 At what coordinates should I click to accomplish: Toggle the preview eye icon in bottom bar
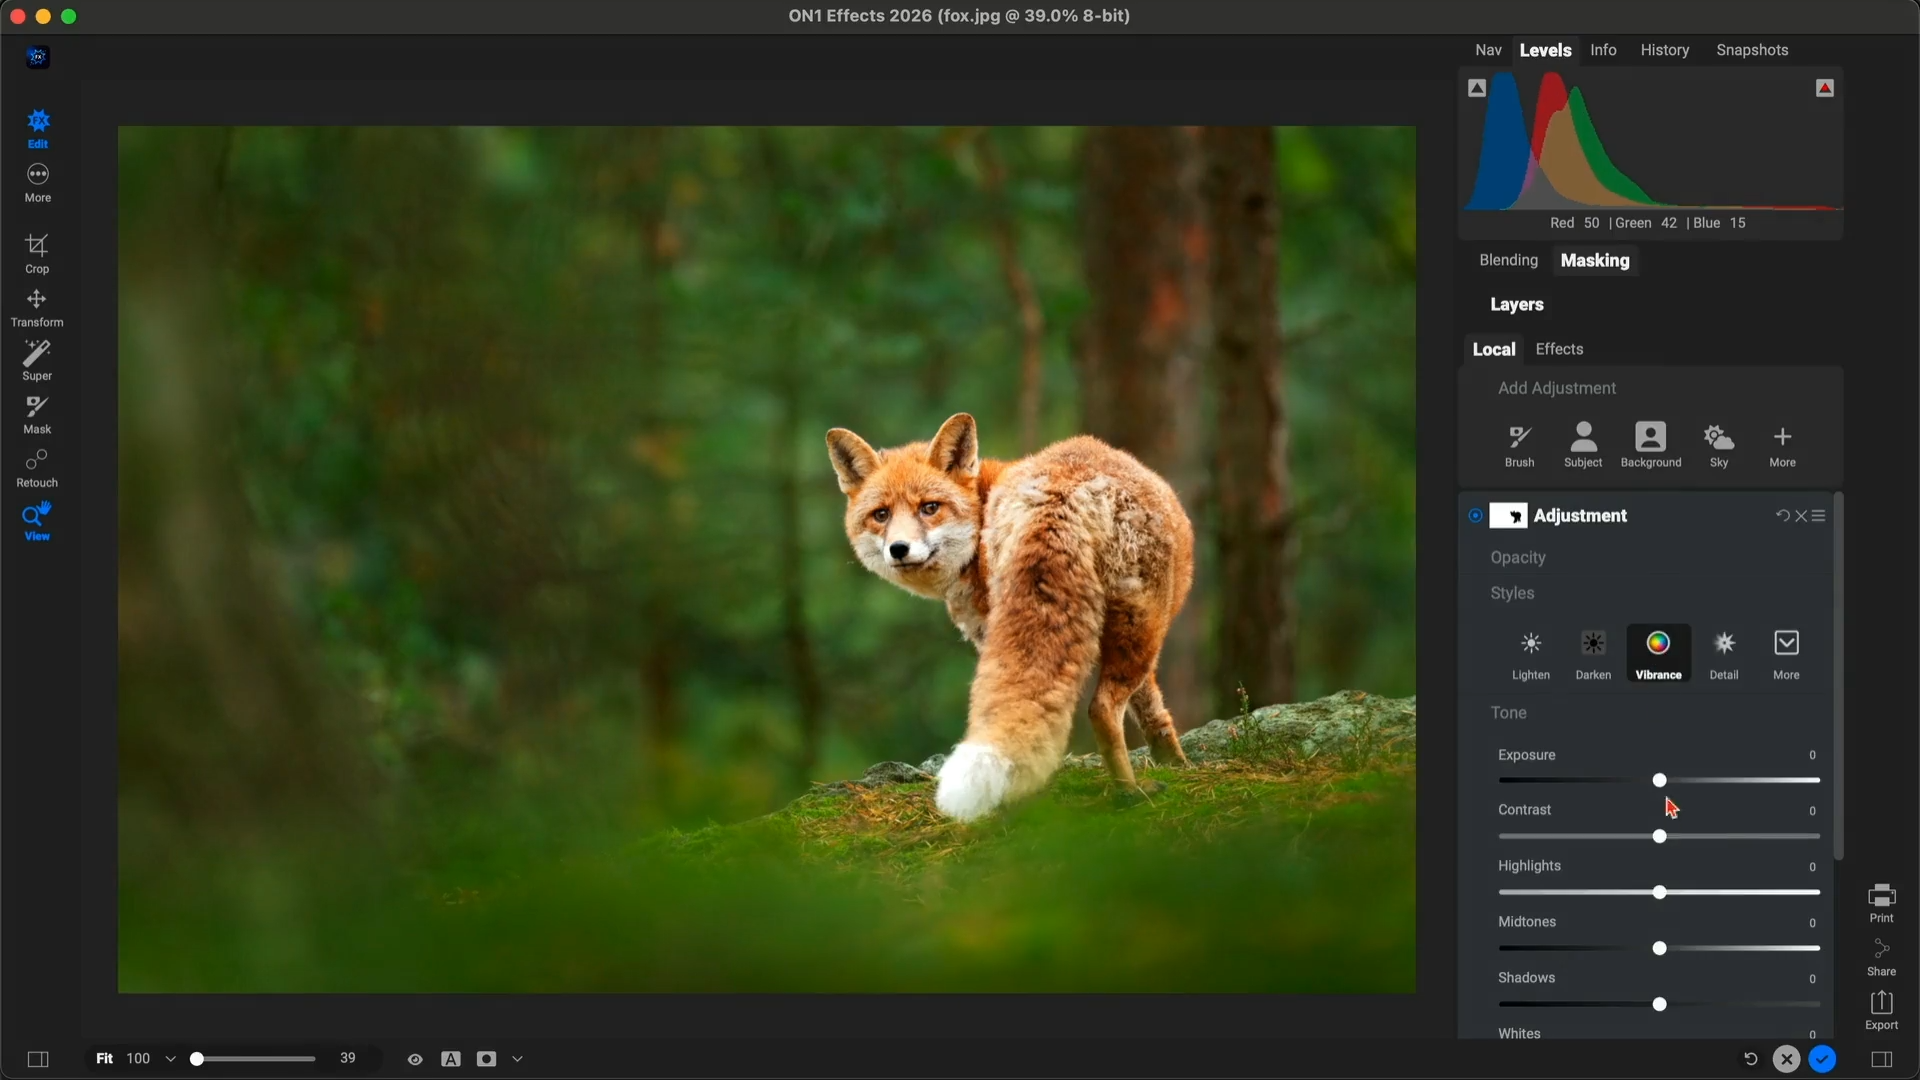pyautogui.click(x=415, y=1059)
